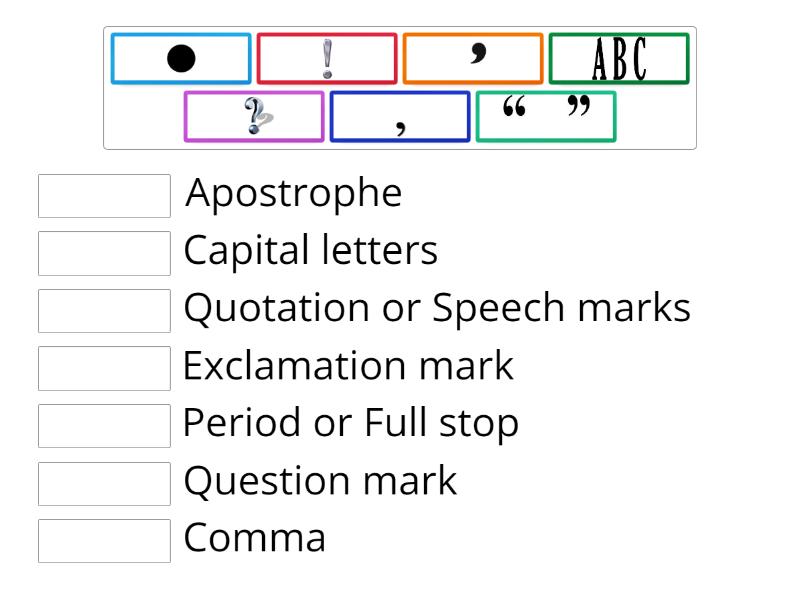Click the answer box beside Quotation or Speech marks
Image resolution: width=800 pixels, height=600 pixels.
(x=104, y=310)
